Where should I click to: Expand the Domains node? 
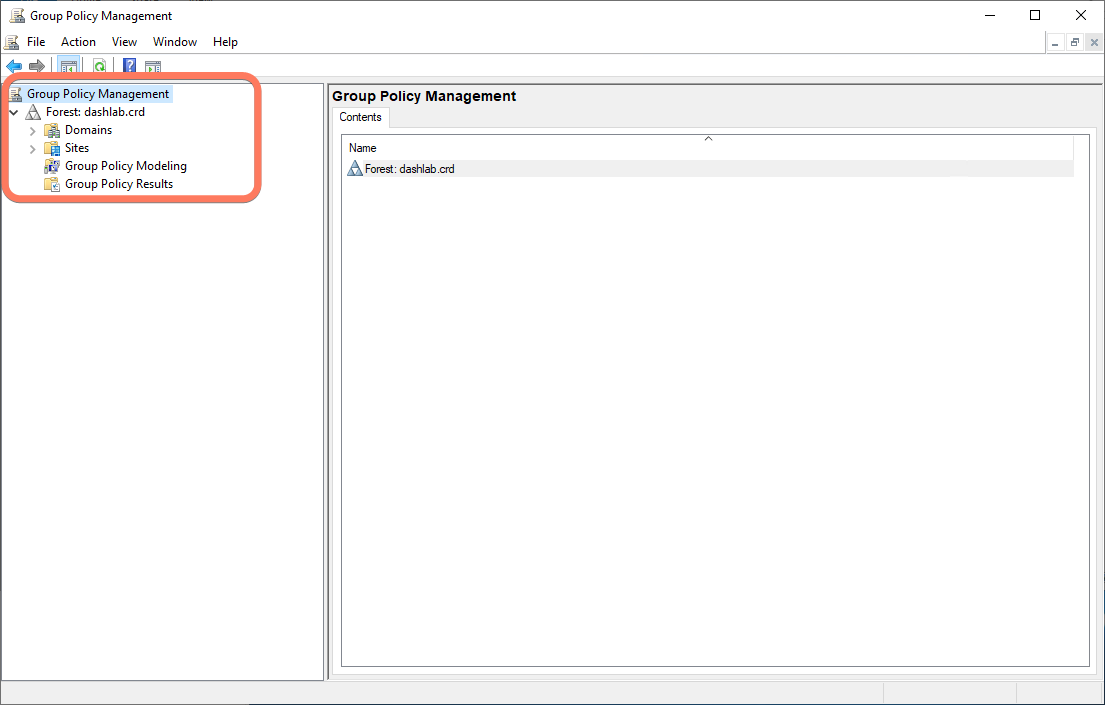point(32,130)
